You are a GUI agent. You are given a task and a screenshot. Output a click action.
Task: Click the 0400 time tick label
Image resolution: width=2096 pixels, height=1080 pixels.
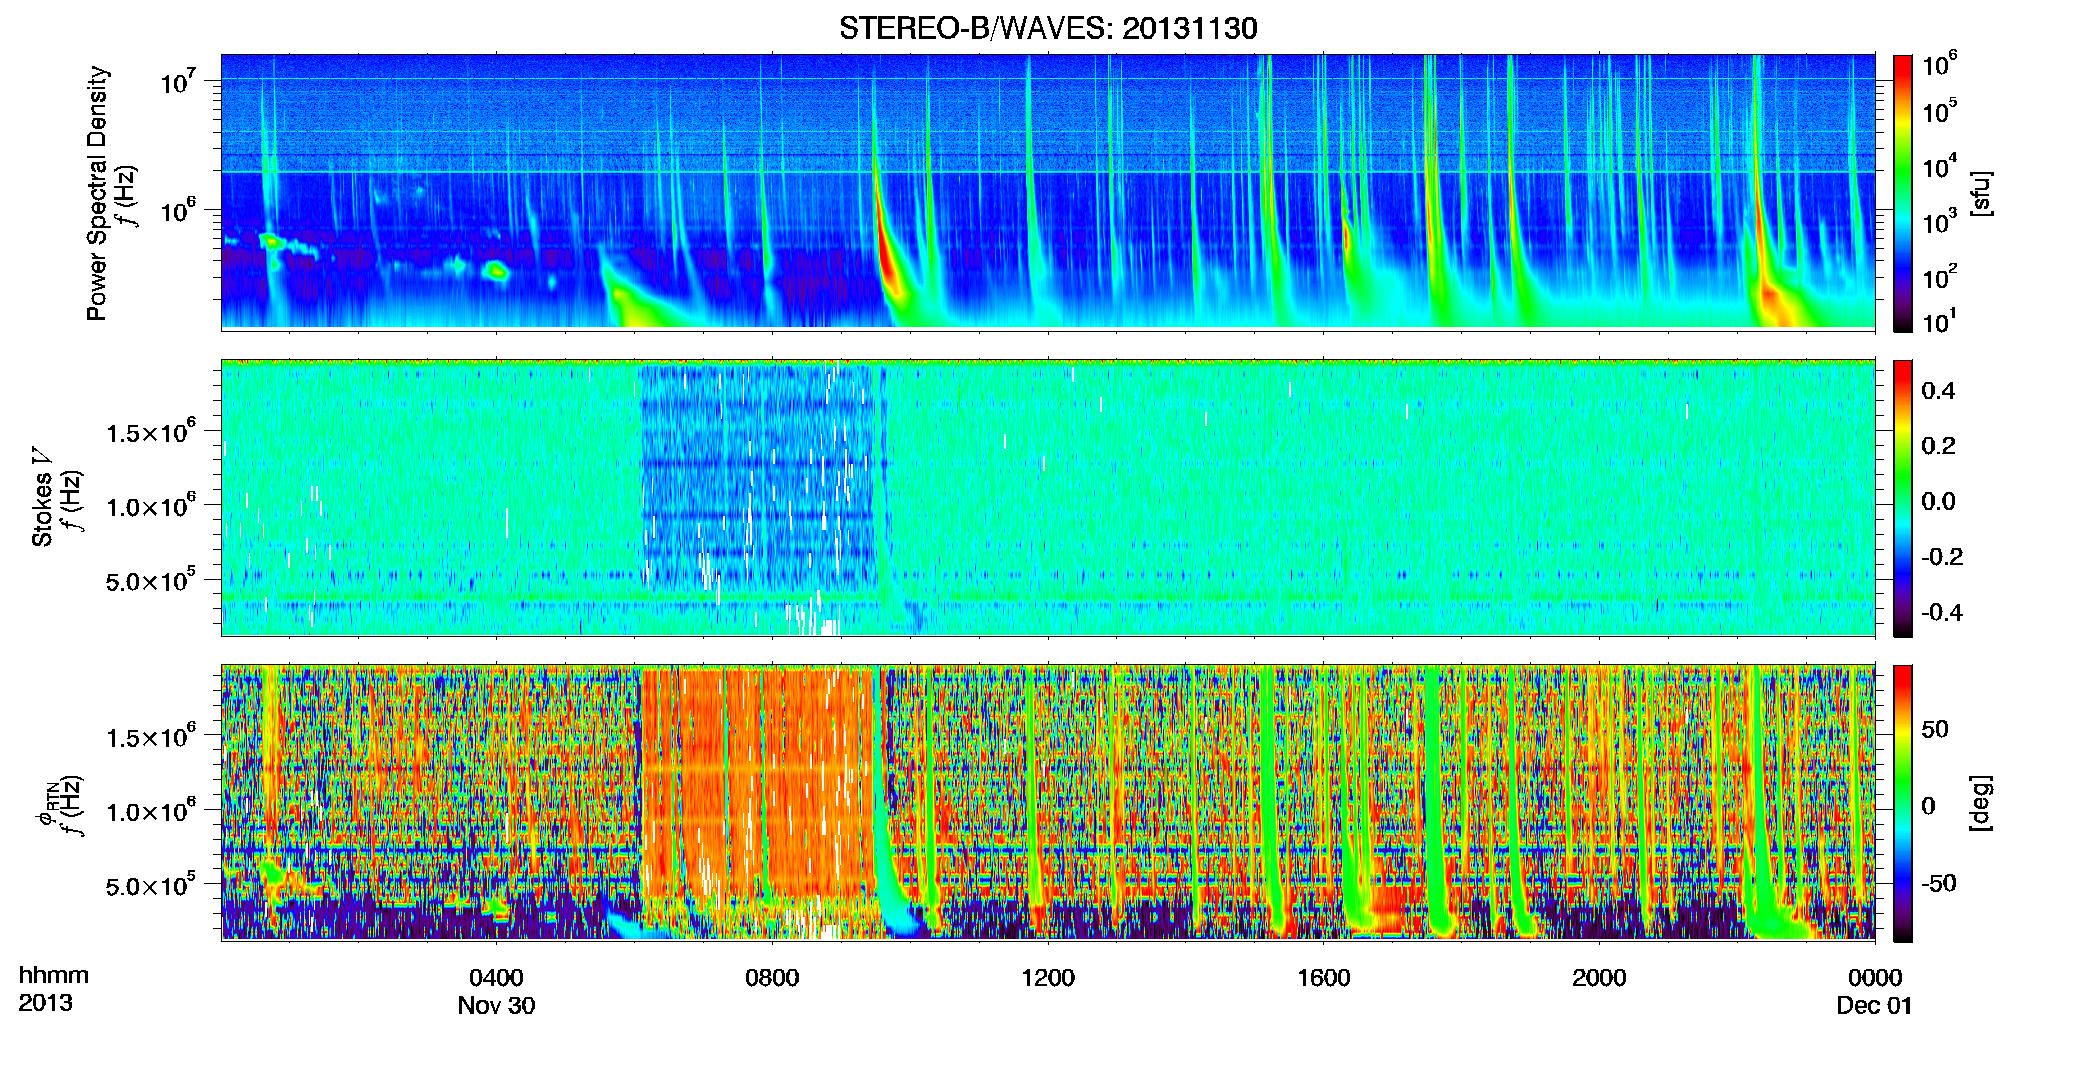click(x=496, y=977)
